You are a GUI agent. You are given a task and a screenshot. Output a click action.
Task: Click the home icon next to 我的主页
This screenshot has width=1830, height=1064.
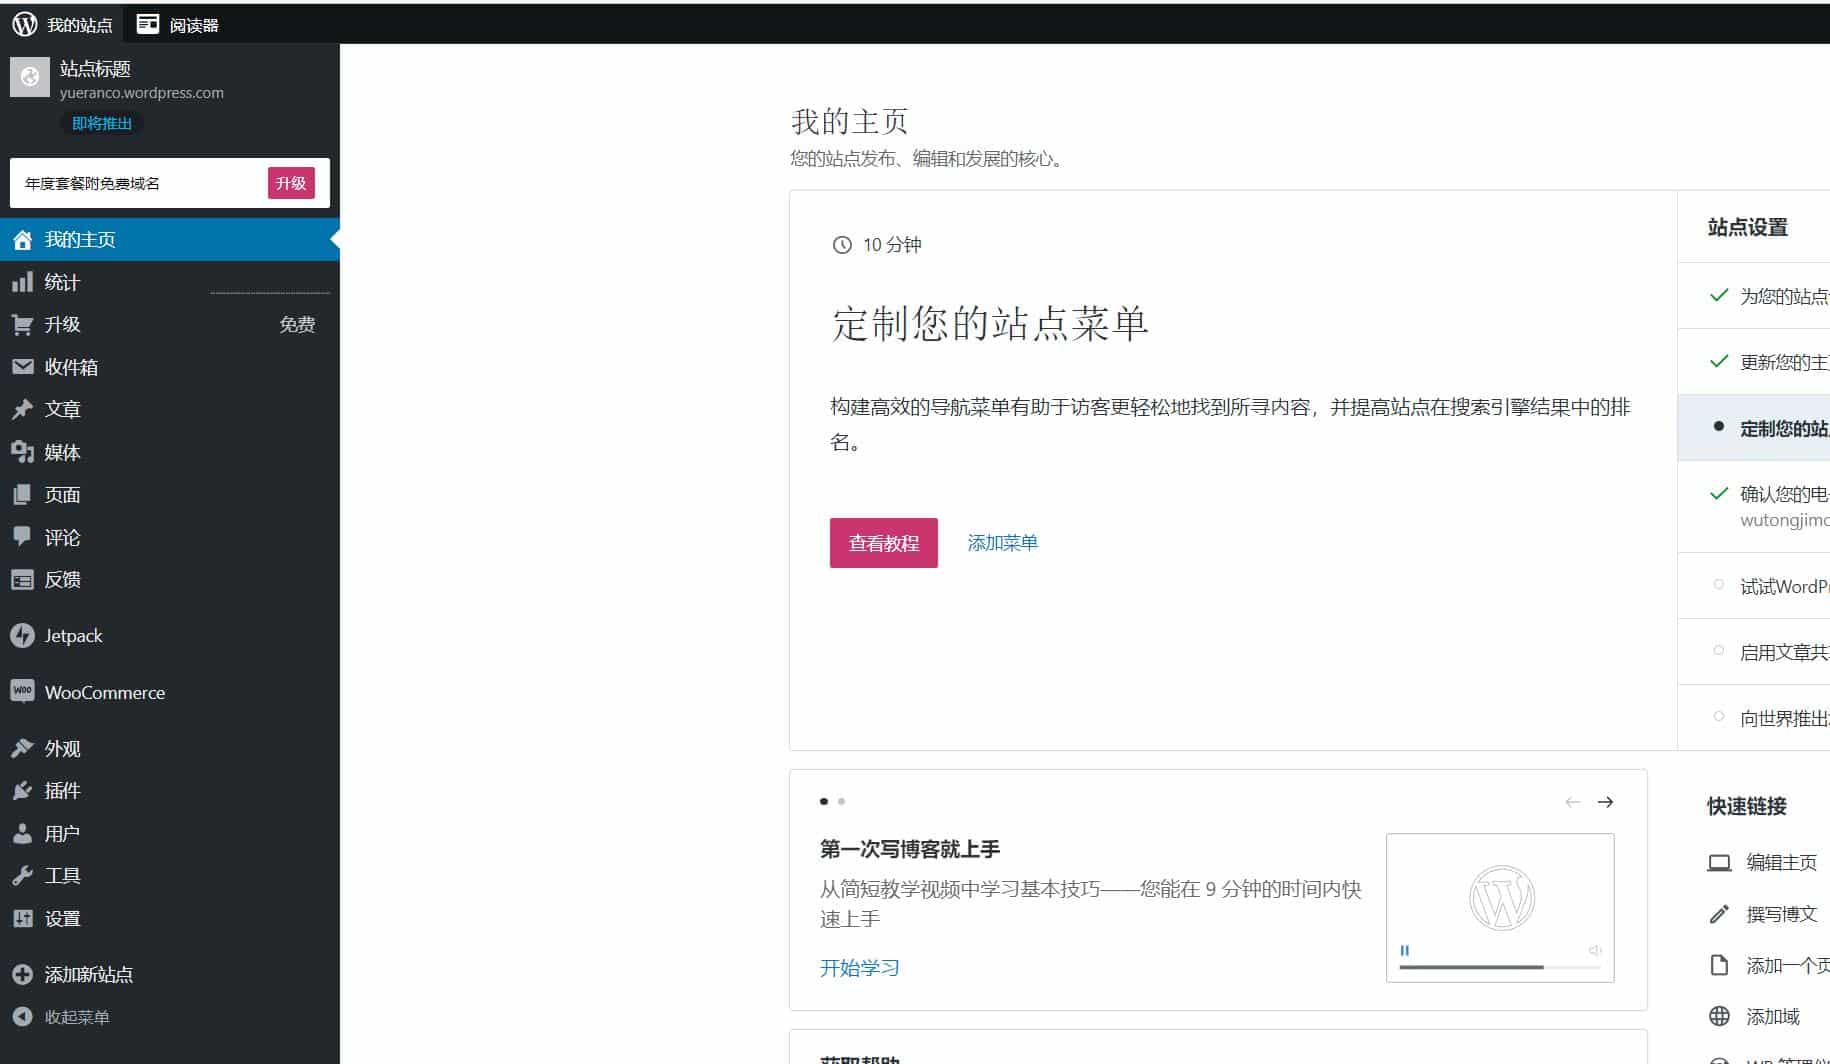[x=22, y=240]
